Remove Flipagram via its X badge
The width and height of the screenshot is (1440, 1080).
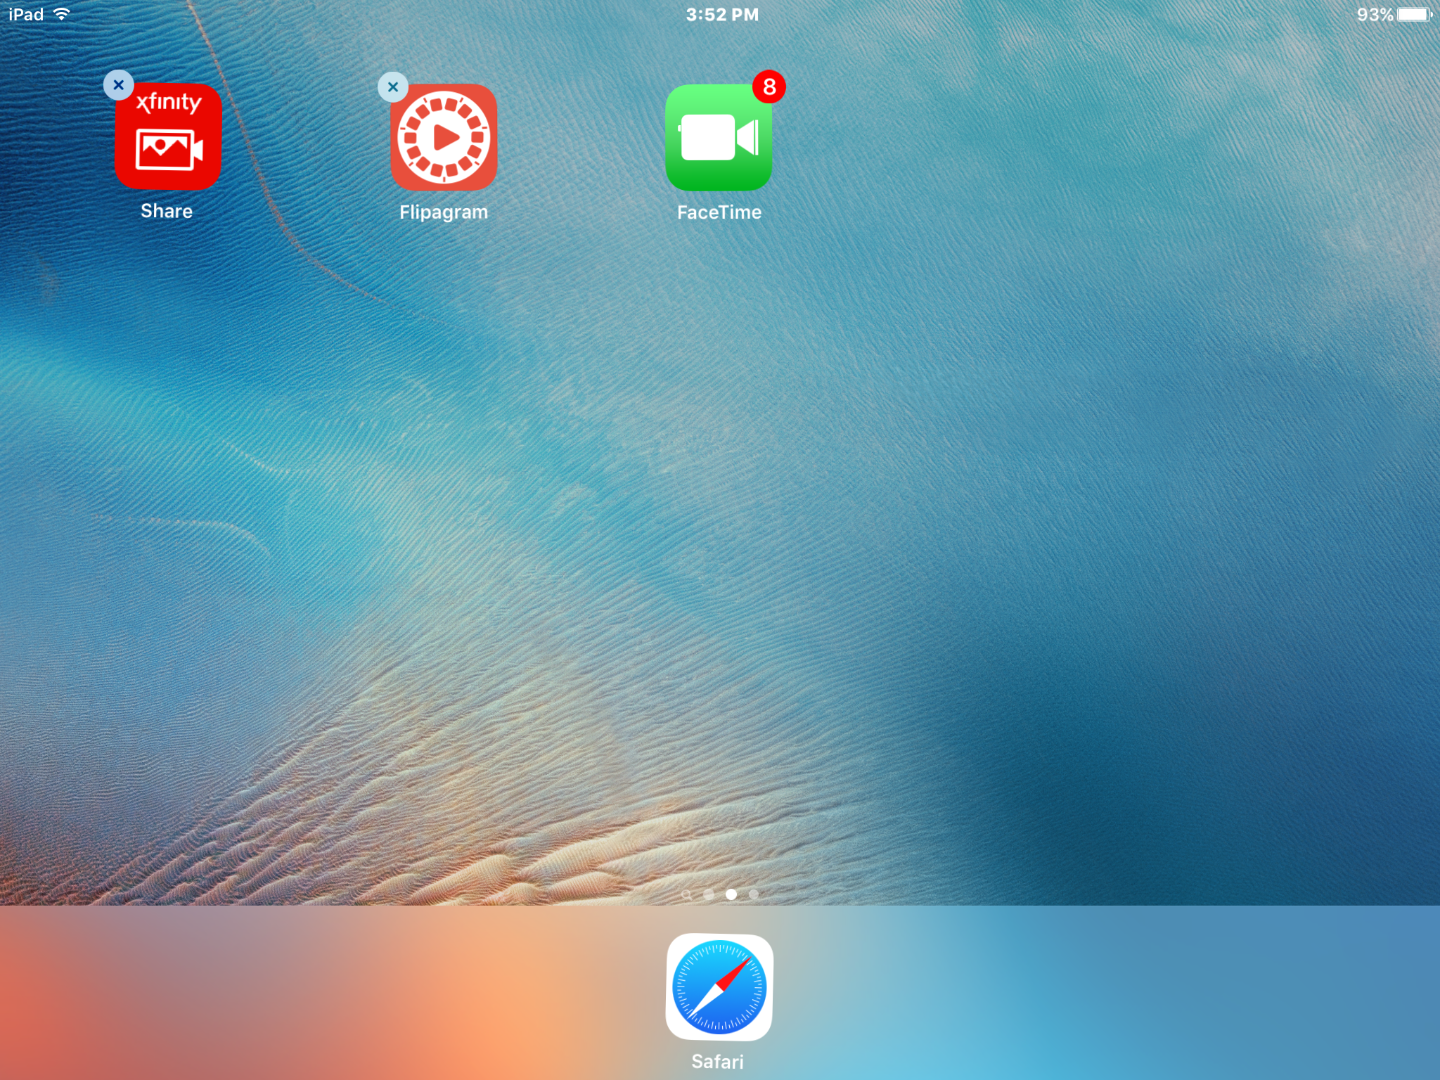[x=393, y=87]
